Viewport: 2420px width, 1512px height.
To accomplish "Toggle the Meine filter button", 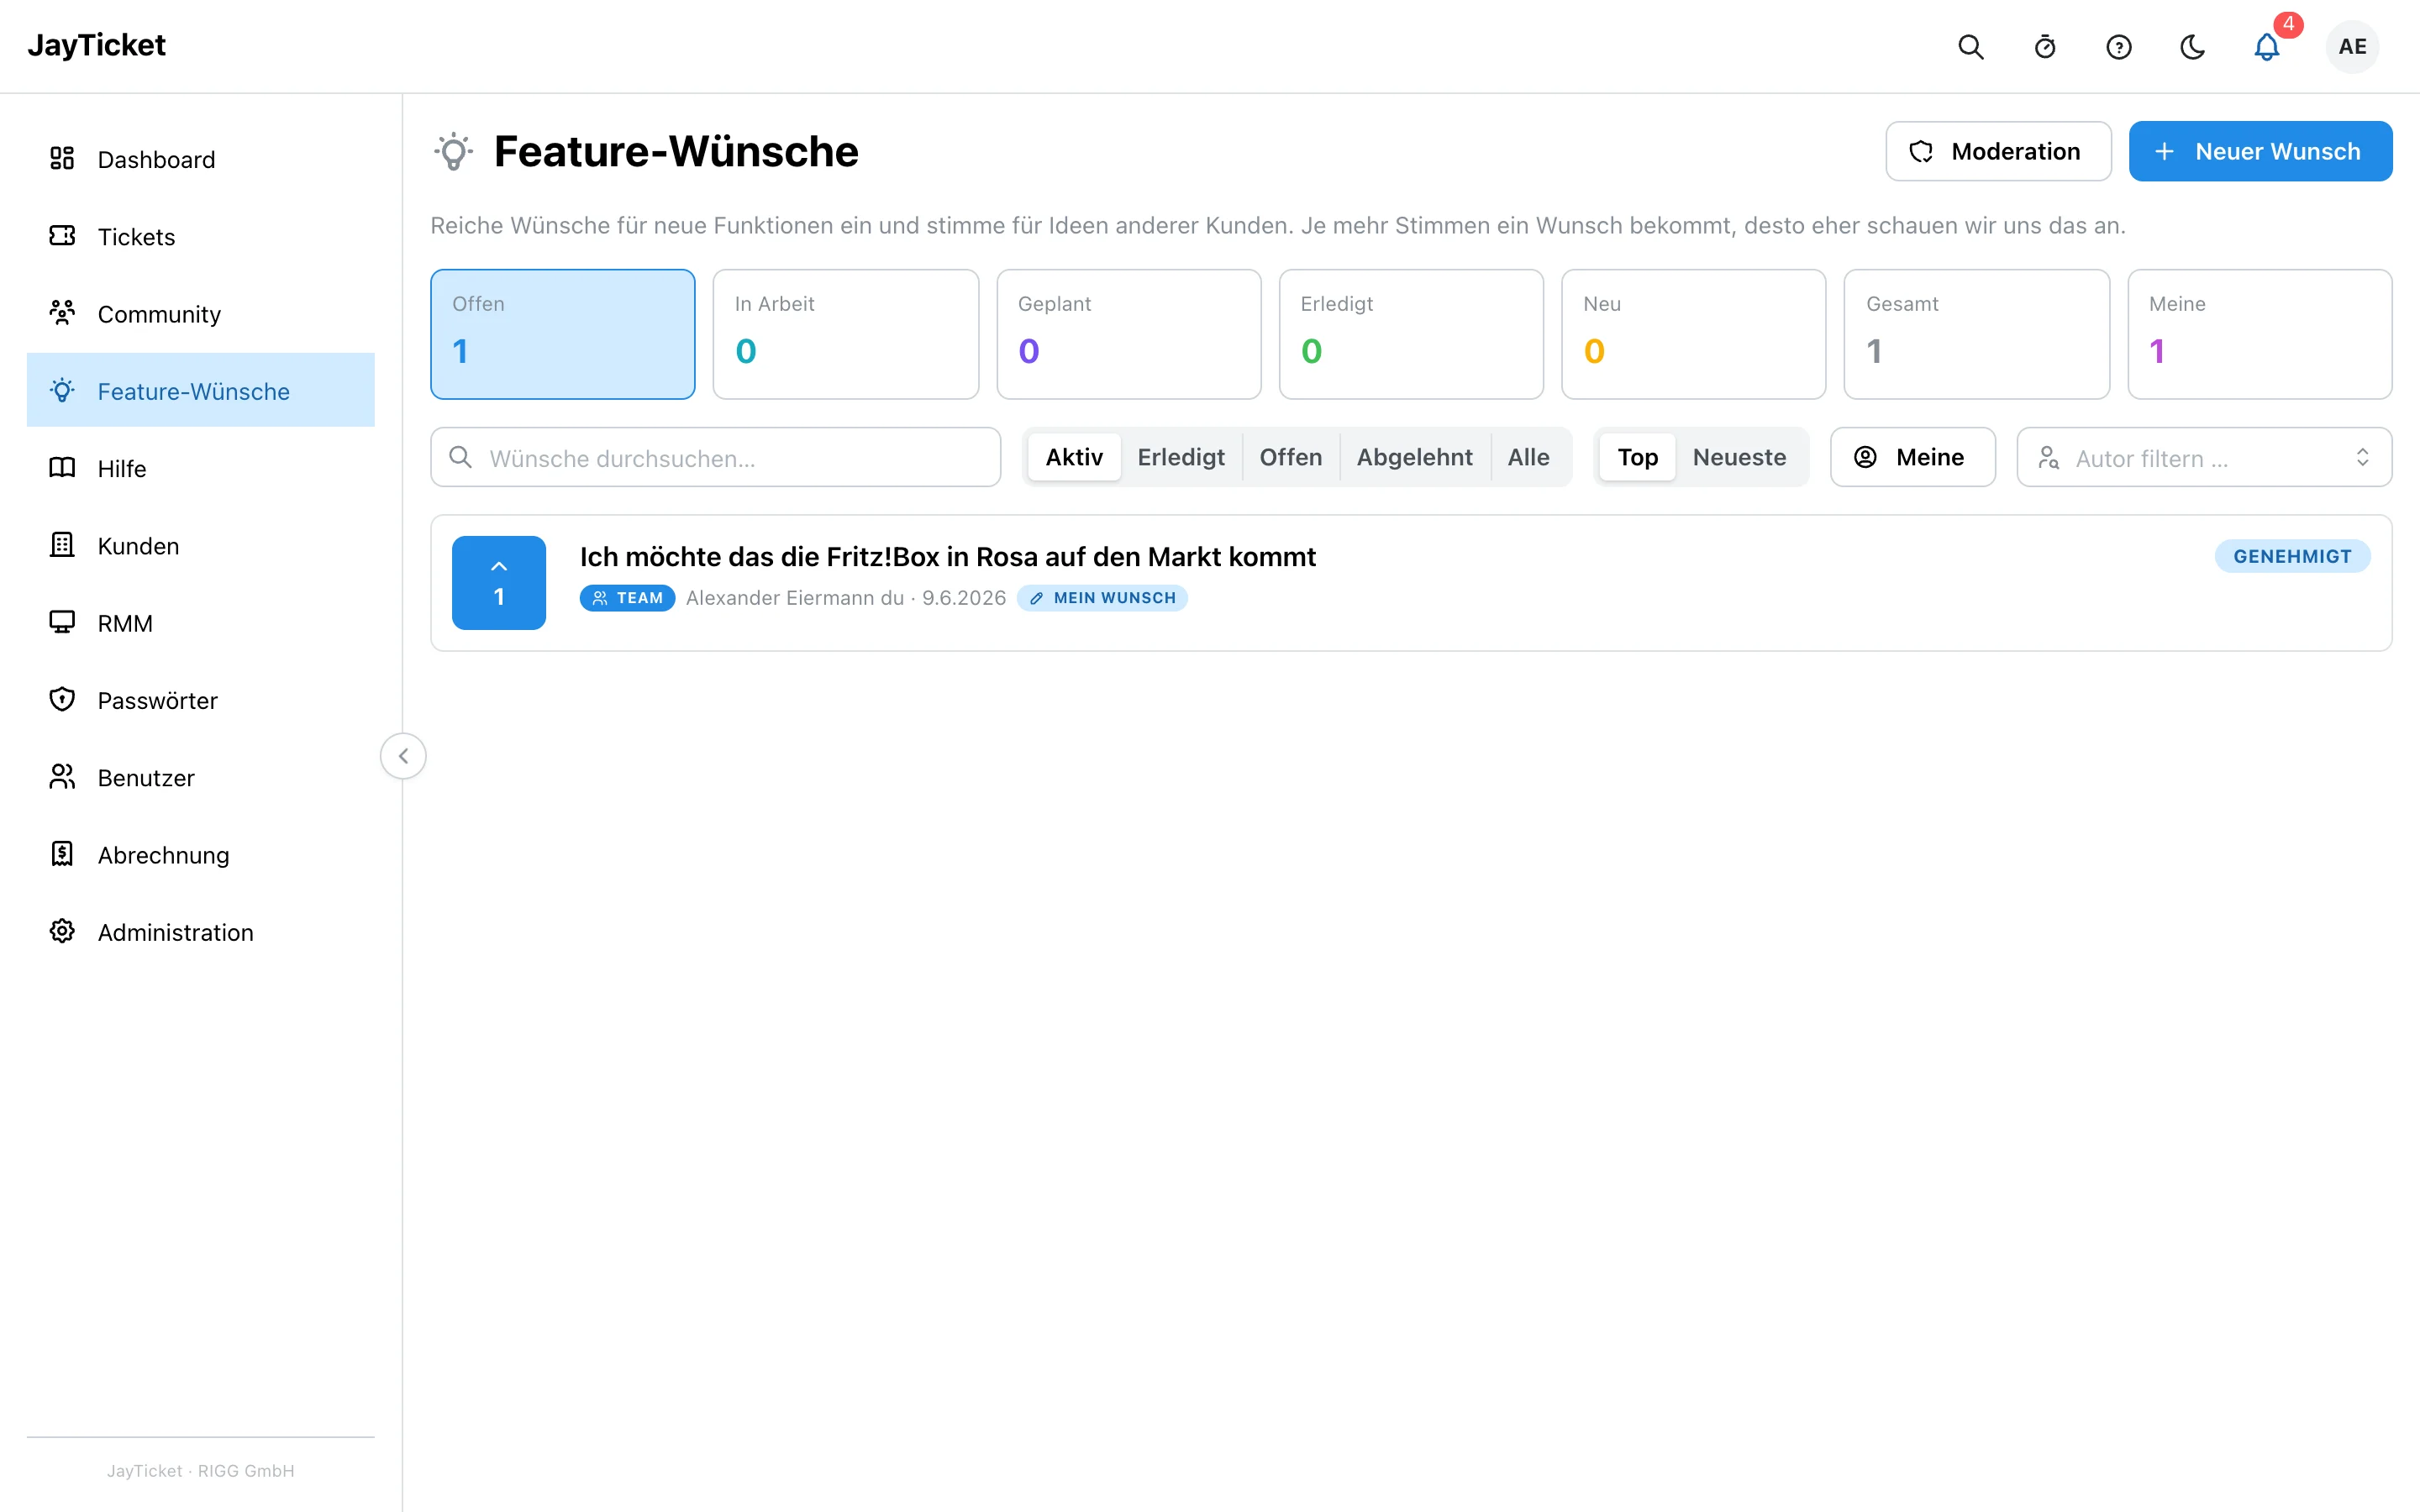I will (1912, 457).
